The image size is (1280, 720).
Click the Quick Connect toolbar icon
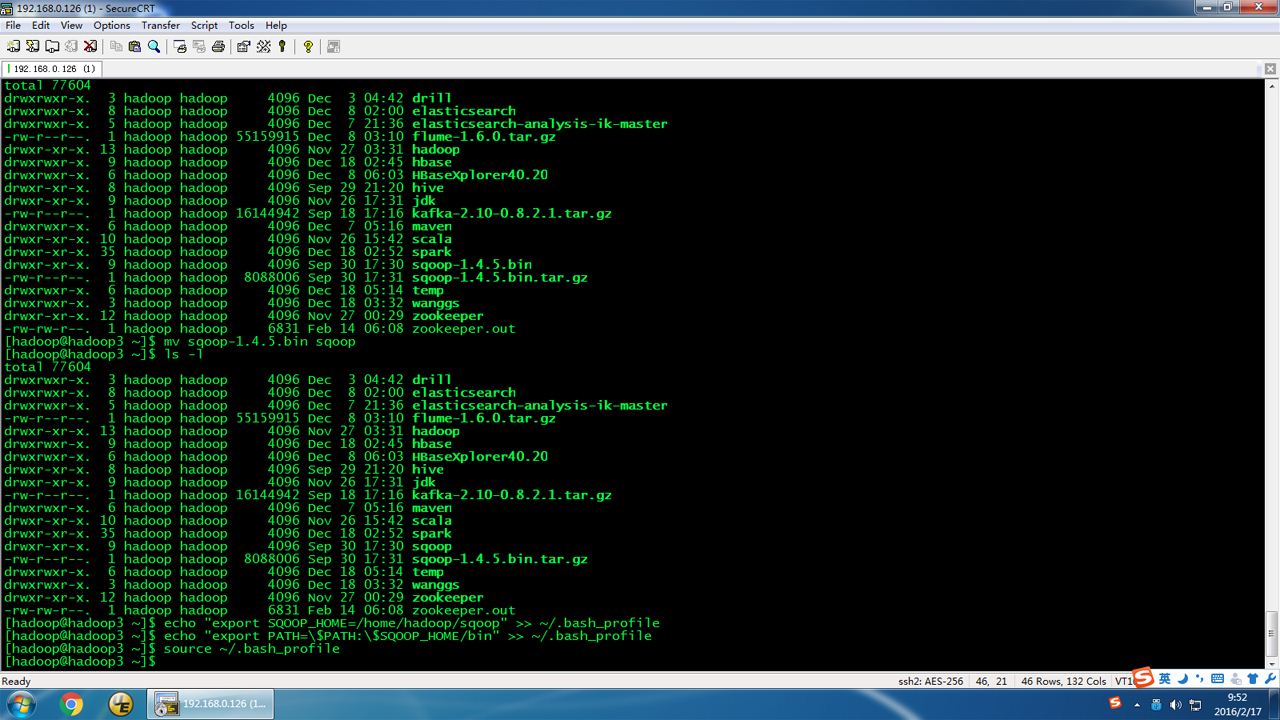32,46
